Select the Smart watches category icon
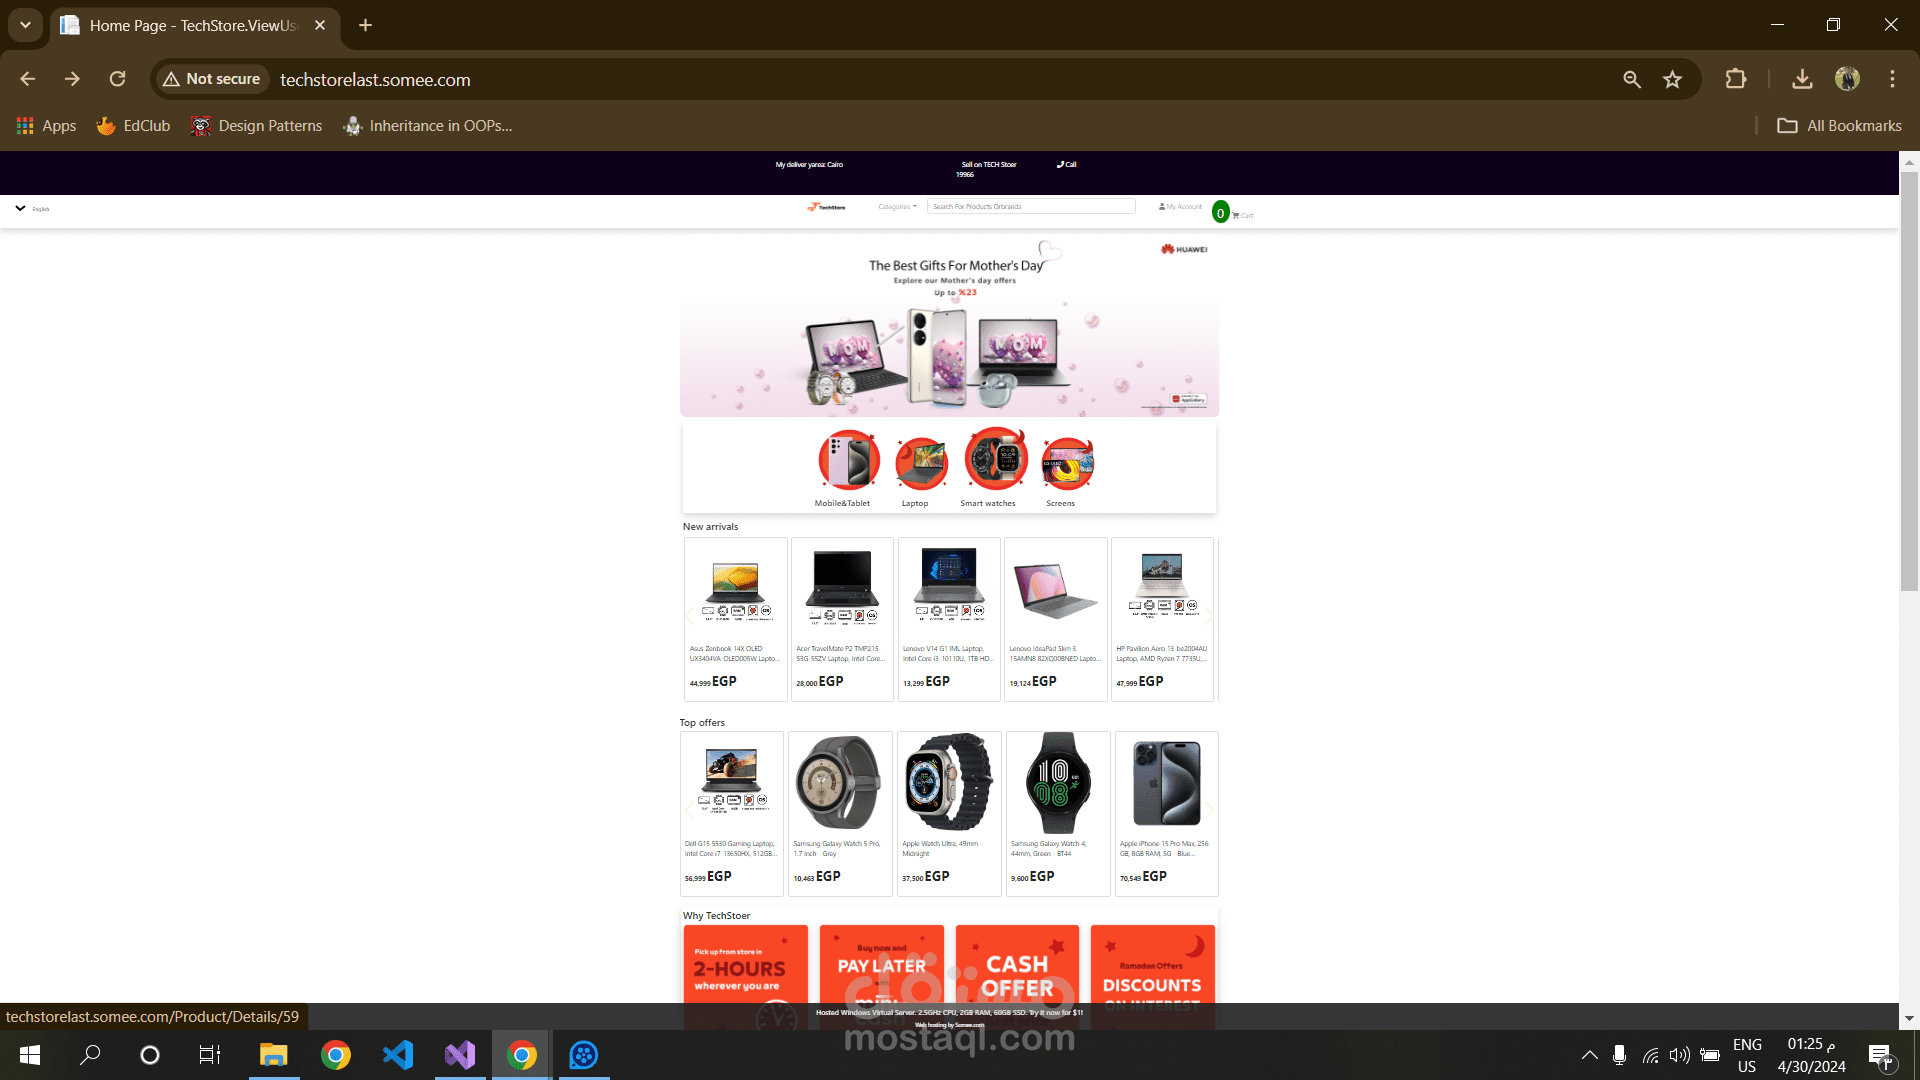1920x1080 pixels. click(x=995, y=459)
